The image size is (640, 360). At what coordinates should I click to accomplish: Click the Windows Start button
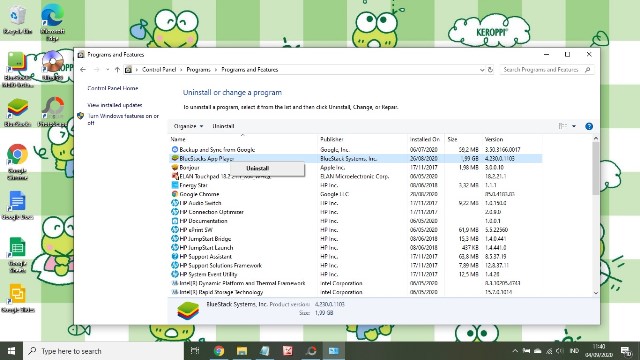[x=11, y=351]
